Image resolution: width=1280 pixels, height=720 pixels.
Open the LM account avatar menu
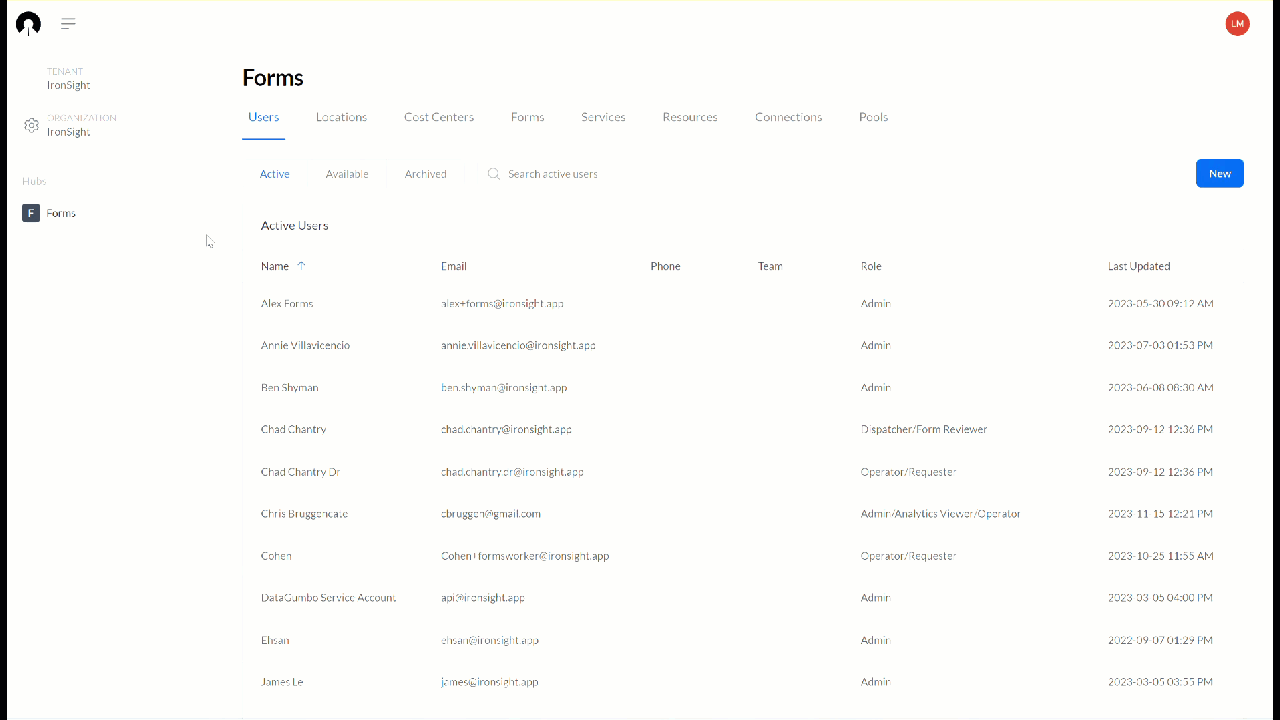point(1237,23)
